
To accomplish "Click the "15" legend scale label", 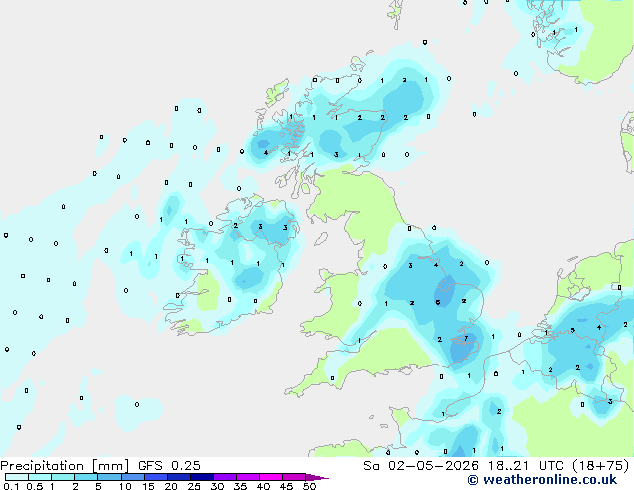I will [x=148, y=486].
